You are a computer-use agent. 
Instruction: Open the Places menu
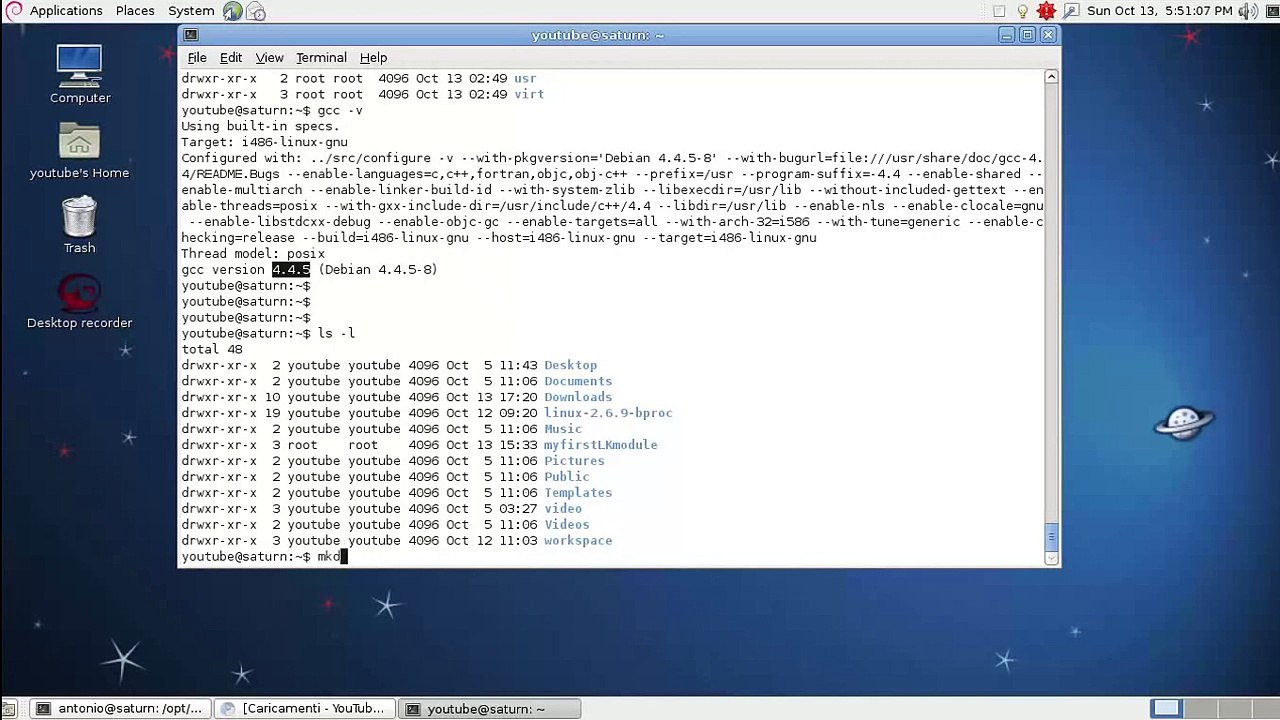[x=134, y=11]
